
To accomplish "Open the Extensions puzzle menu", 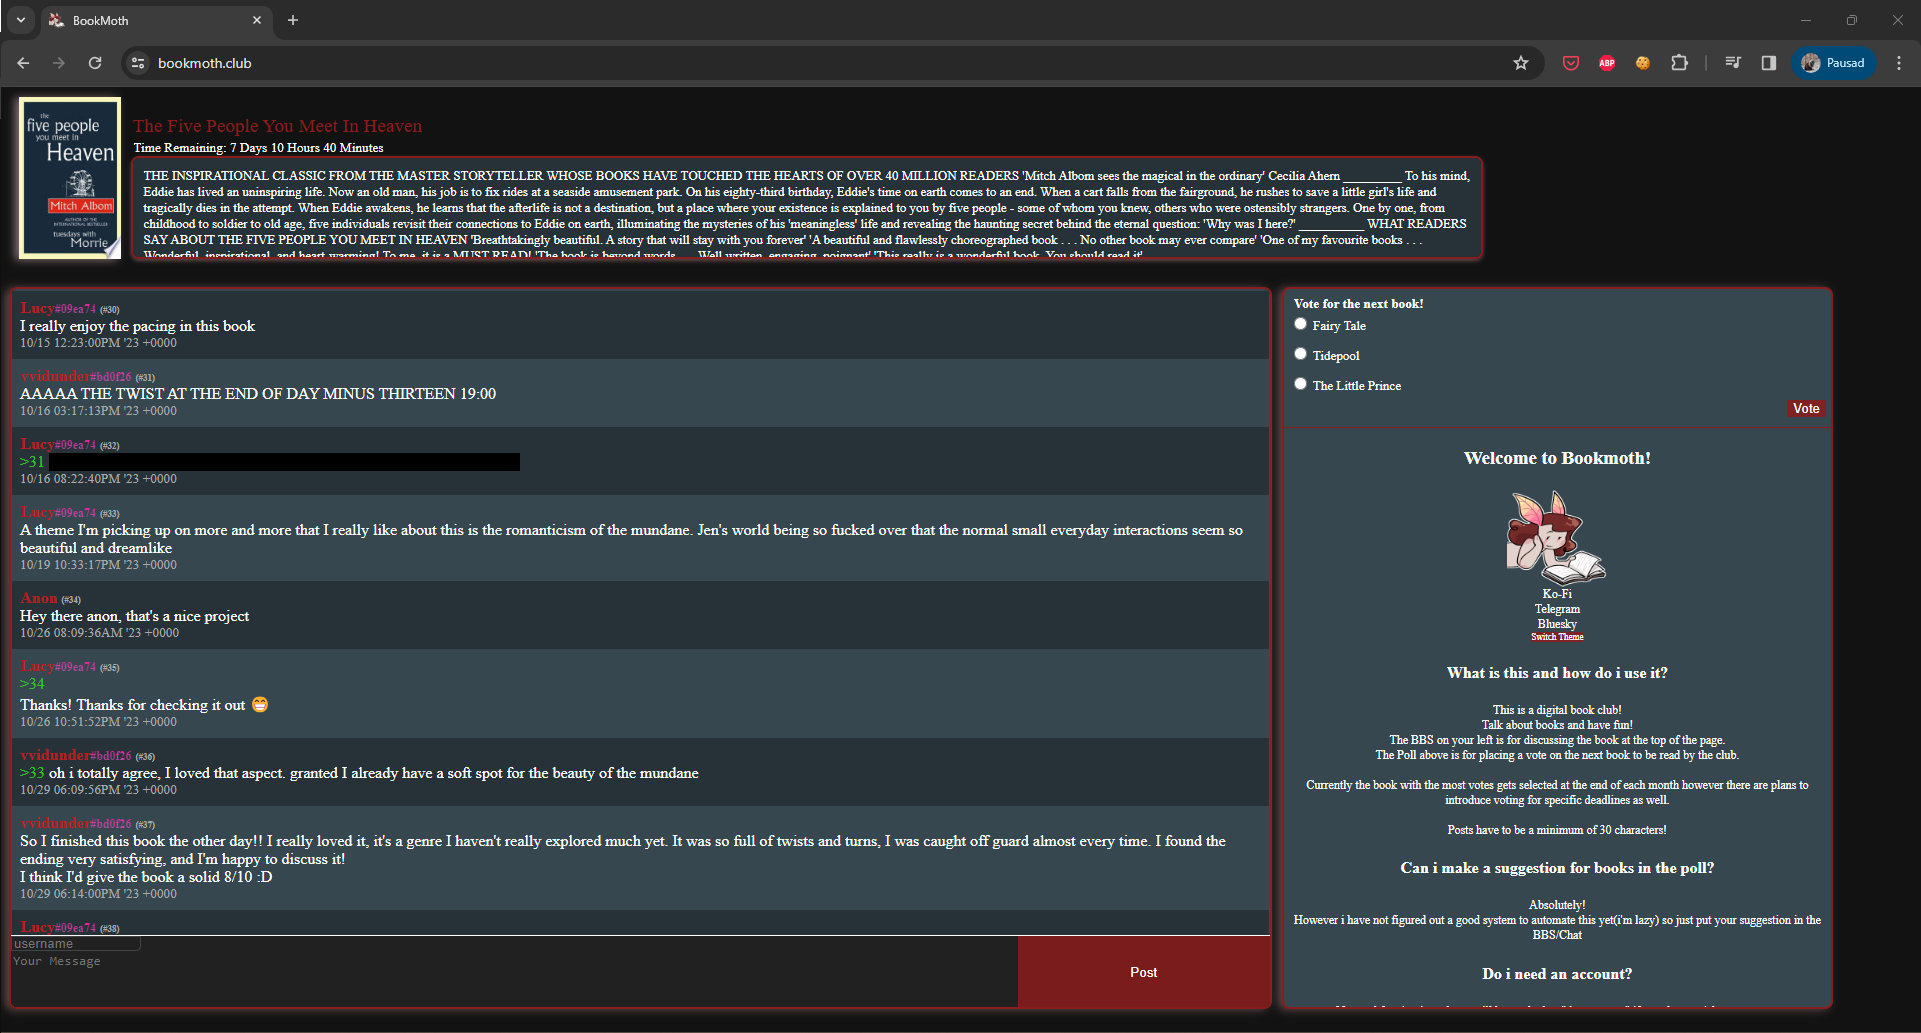I will (1679, 63).
